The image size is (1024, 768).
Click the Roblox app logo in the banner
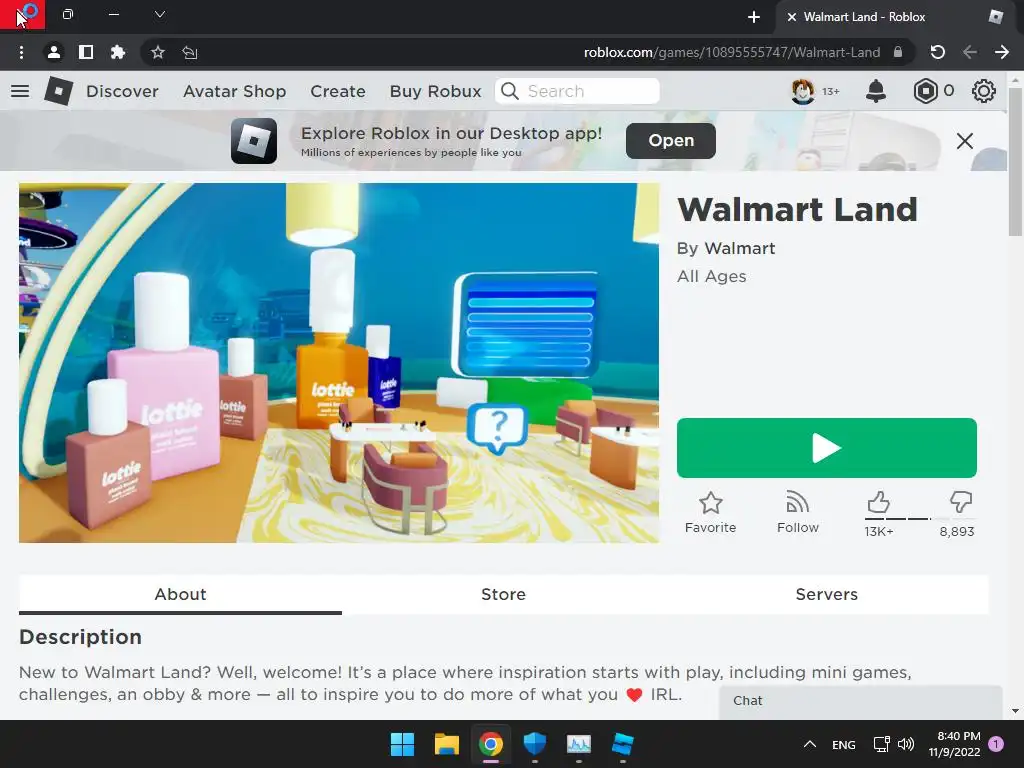click(254, 140)
